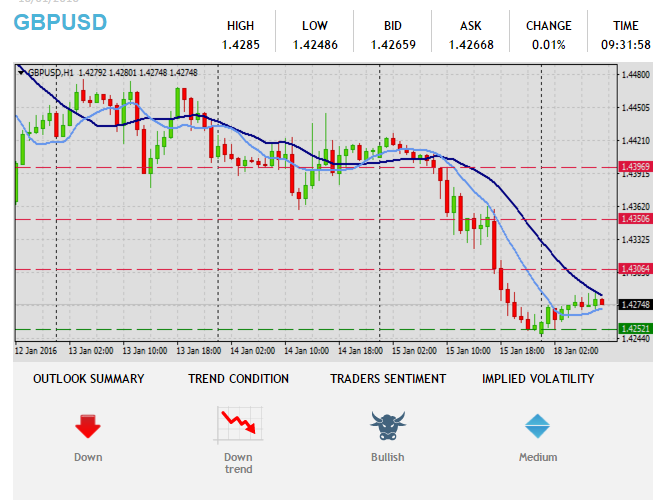667x502 pixels.
Task: Click the 14 Jan 02:00 time label
Action: [x=253, y=351]
